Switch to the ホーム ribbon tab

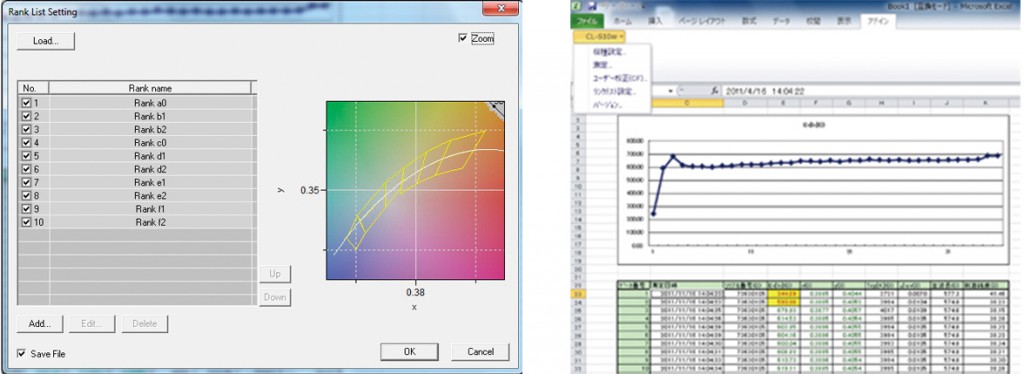pyautogui.click(x=624, y=21)
